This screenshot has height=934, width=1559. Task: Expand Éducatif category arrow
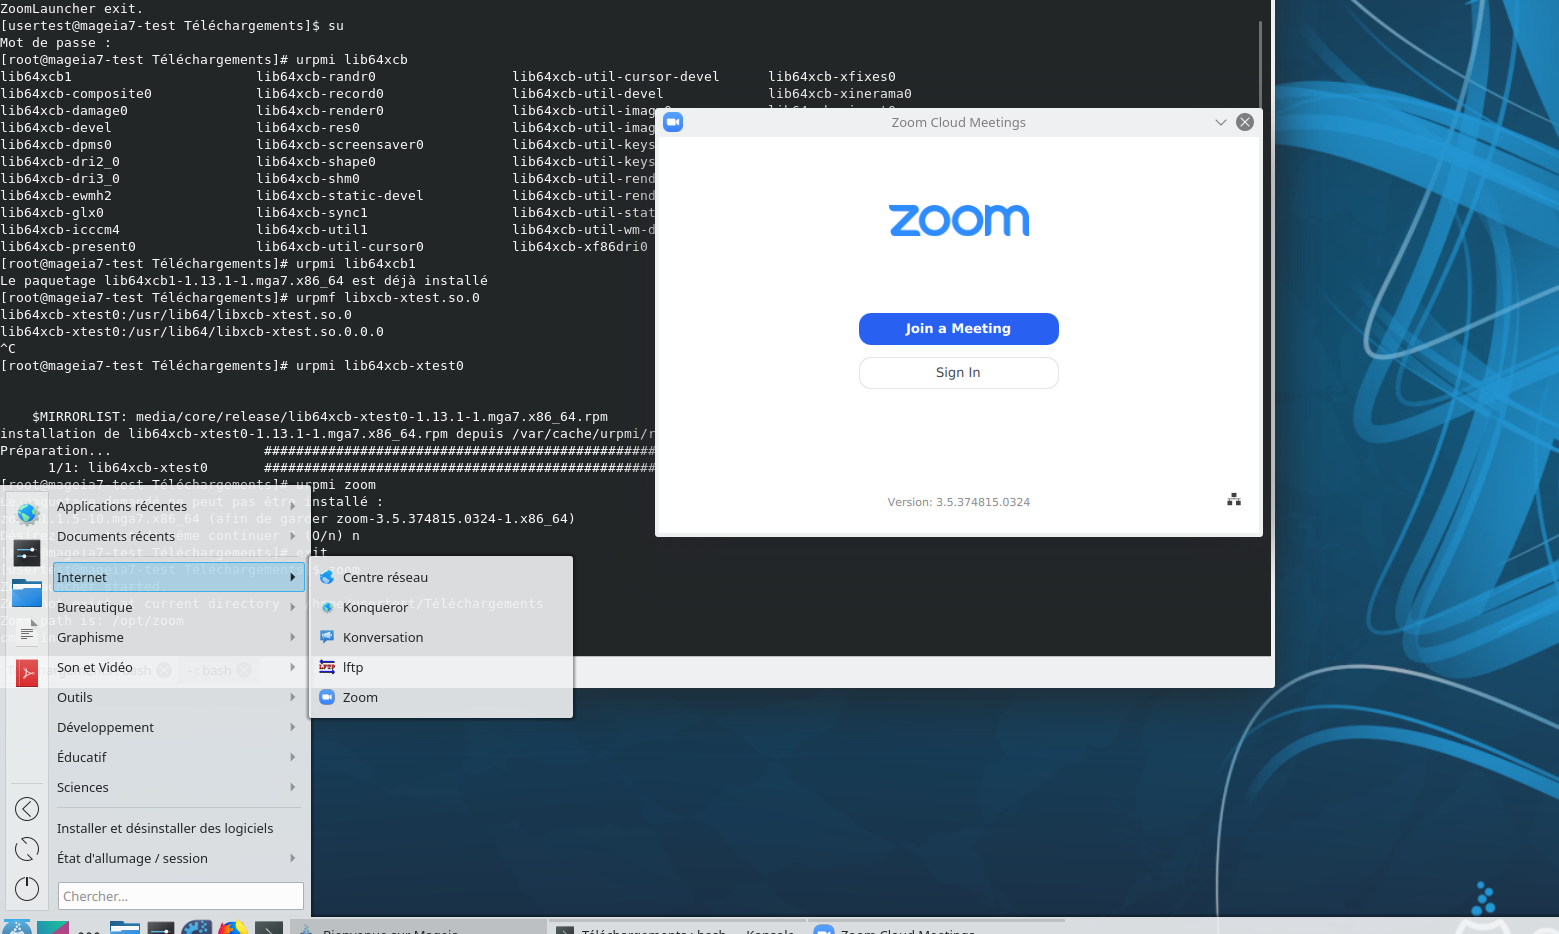[293, 757]
